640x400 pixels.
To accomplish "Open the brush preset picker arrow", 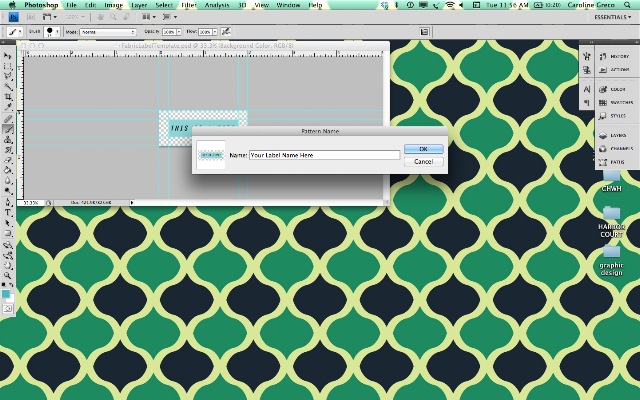I will pos(57,31).
